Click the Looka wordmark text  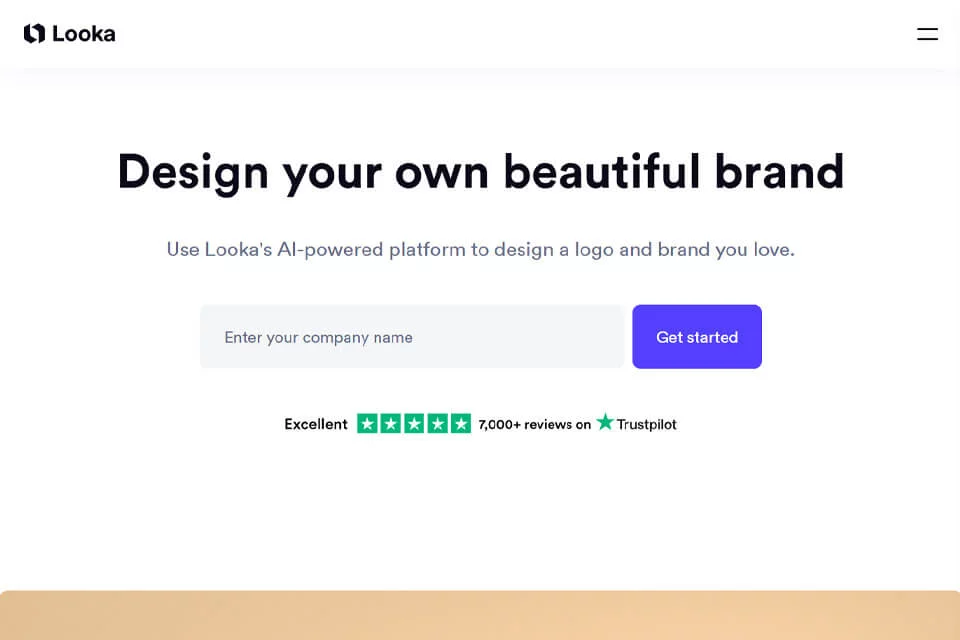84,34
